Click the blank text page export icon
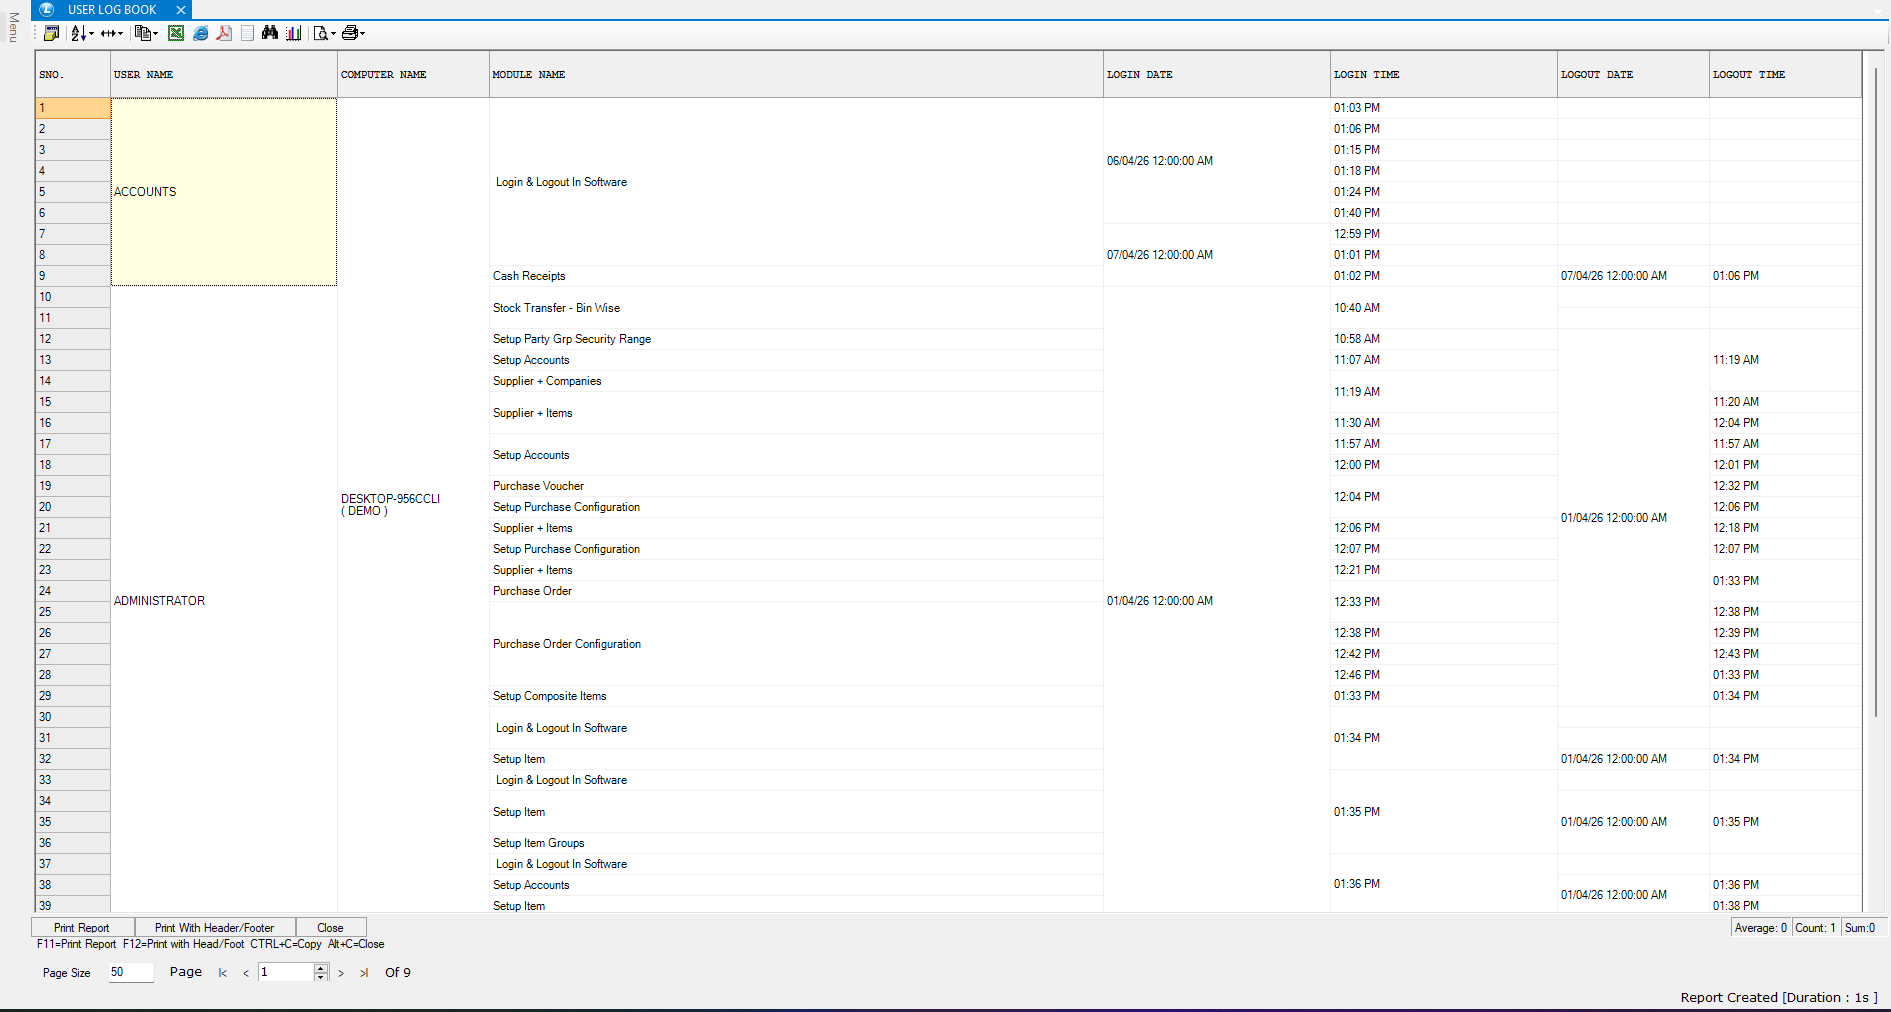This screenshot has height=1012, width=1891. tap(247, 33)
